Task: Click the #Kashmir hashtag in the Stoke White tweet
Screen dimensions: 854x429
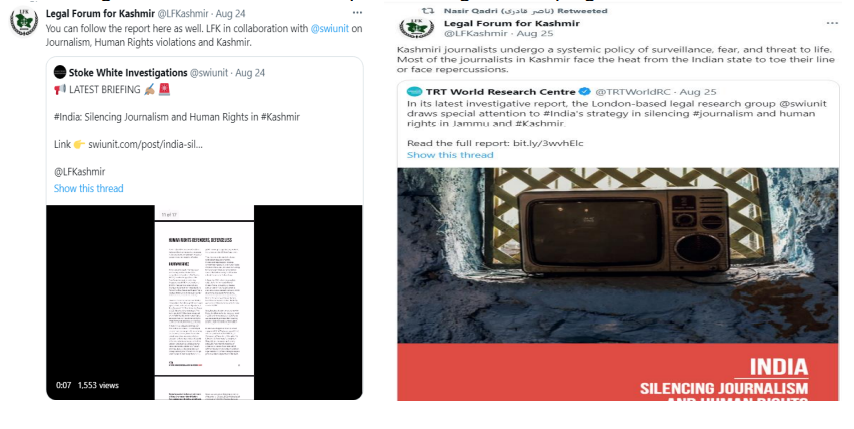Action: coord(280,117)
